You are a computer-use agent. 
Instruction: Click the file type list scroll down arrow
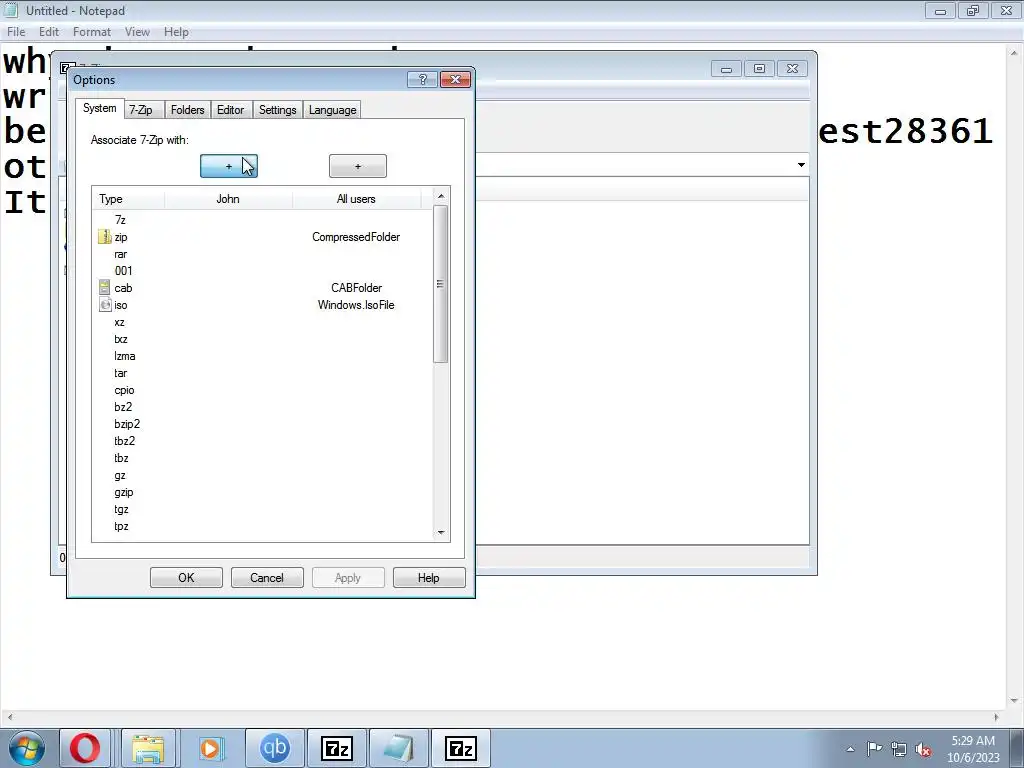click(x=441, y=533)
